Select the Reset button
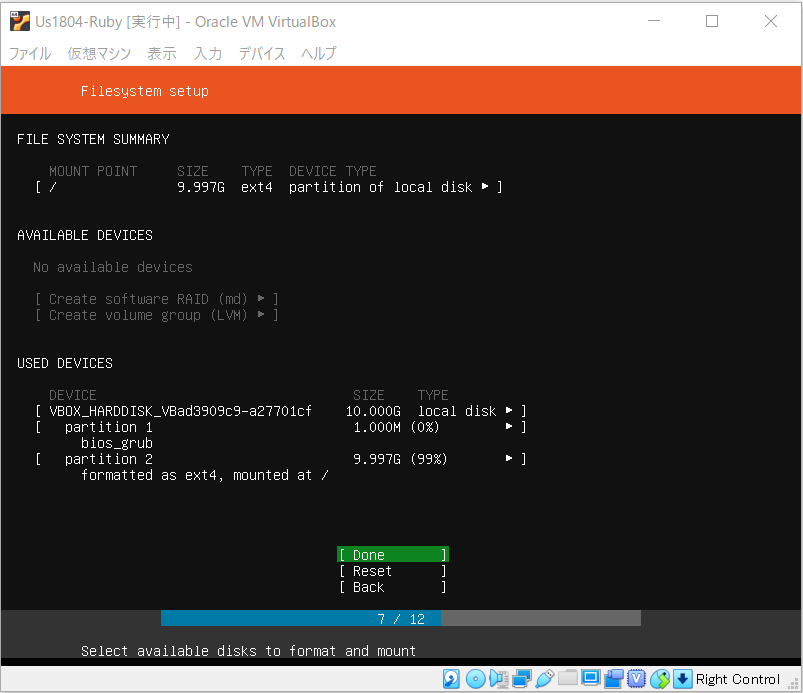This screenshot has height=693, width=803. click(x=393, y=571)
